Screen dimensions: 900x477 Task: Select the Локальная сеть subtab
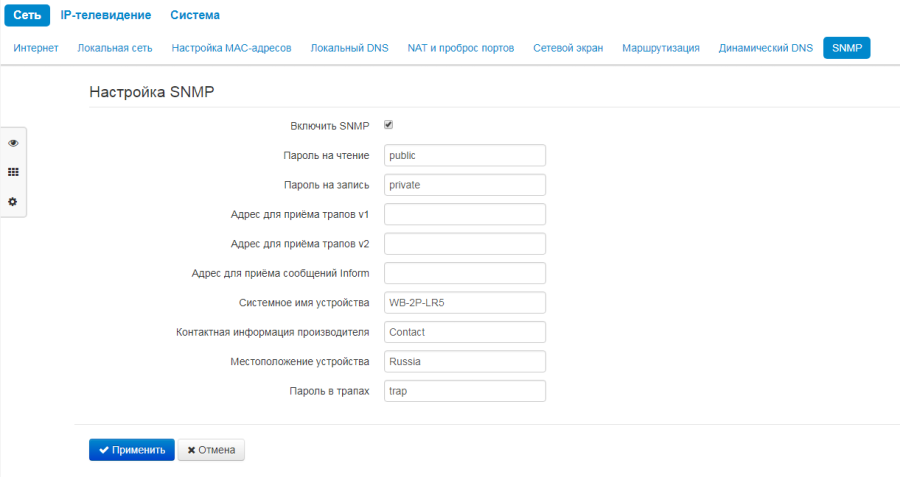115,48
